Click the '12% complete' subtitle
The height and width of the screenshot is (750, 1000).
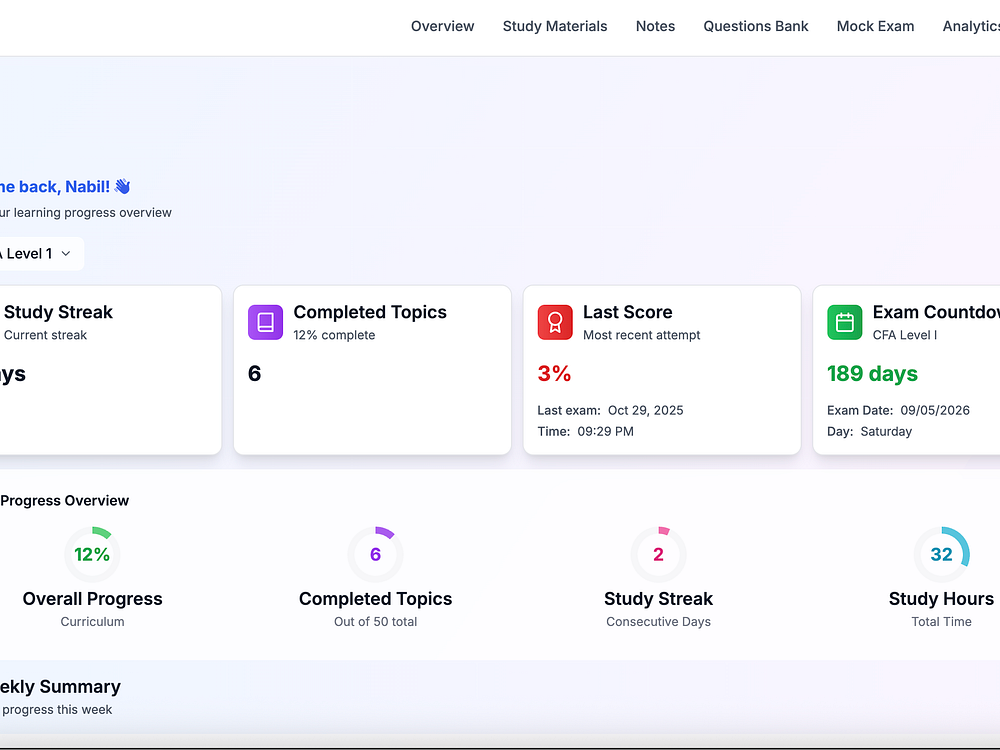click(x=334, y=335)
